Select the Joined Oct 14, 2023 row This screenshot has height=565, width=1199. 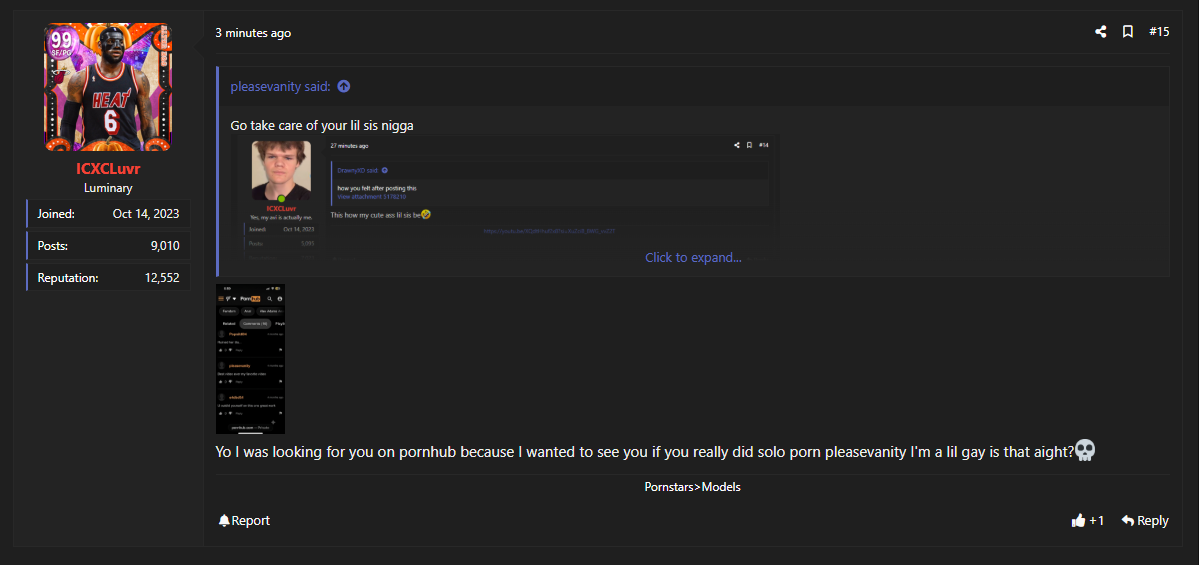tap(108, 214)
